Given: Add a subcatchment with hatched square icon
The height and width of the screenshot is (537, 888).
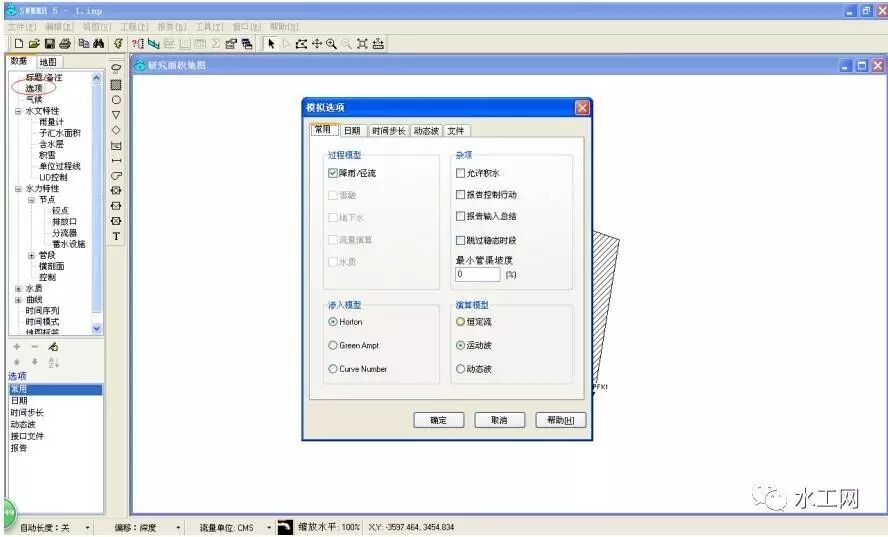Looking at the screenshot, I should [116, 85].
